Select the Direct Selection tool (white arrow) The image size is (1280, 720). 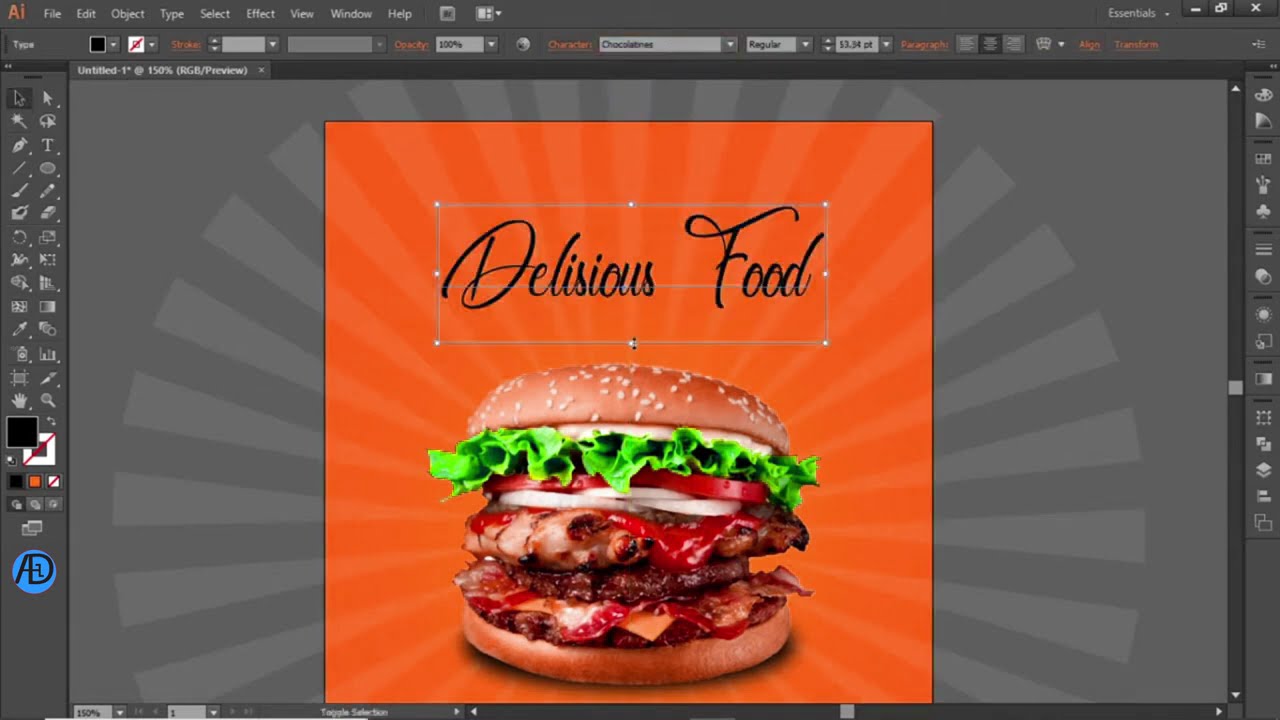tap(47, 98)
